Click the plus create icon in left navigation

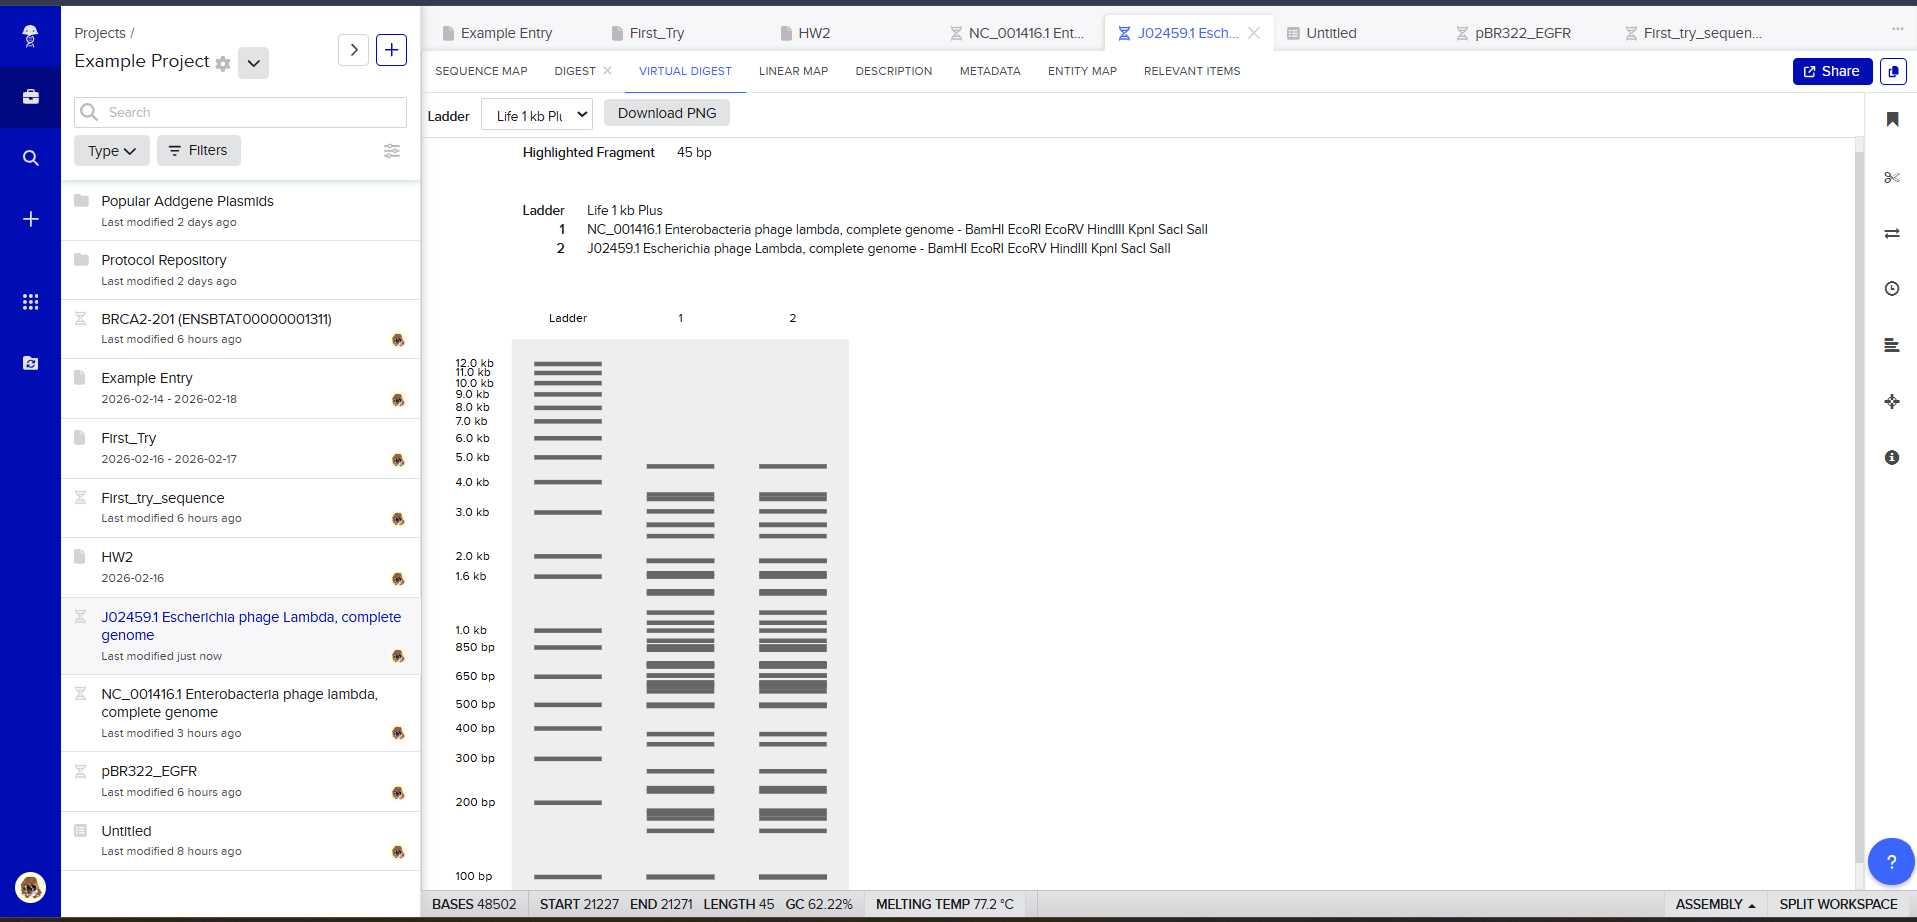[31, 219]
